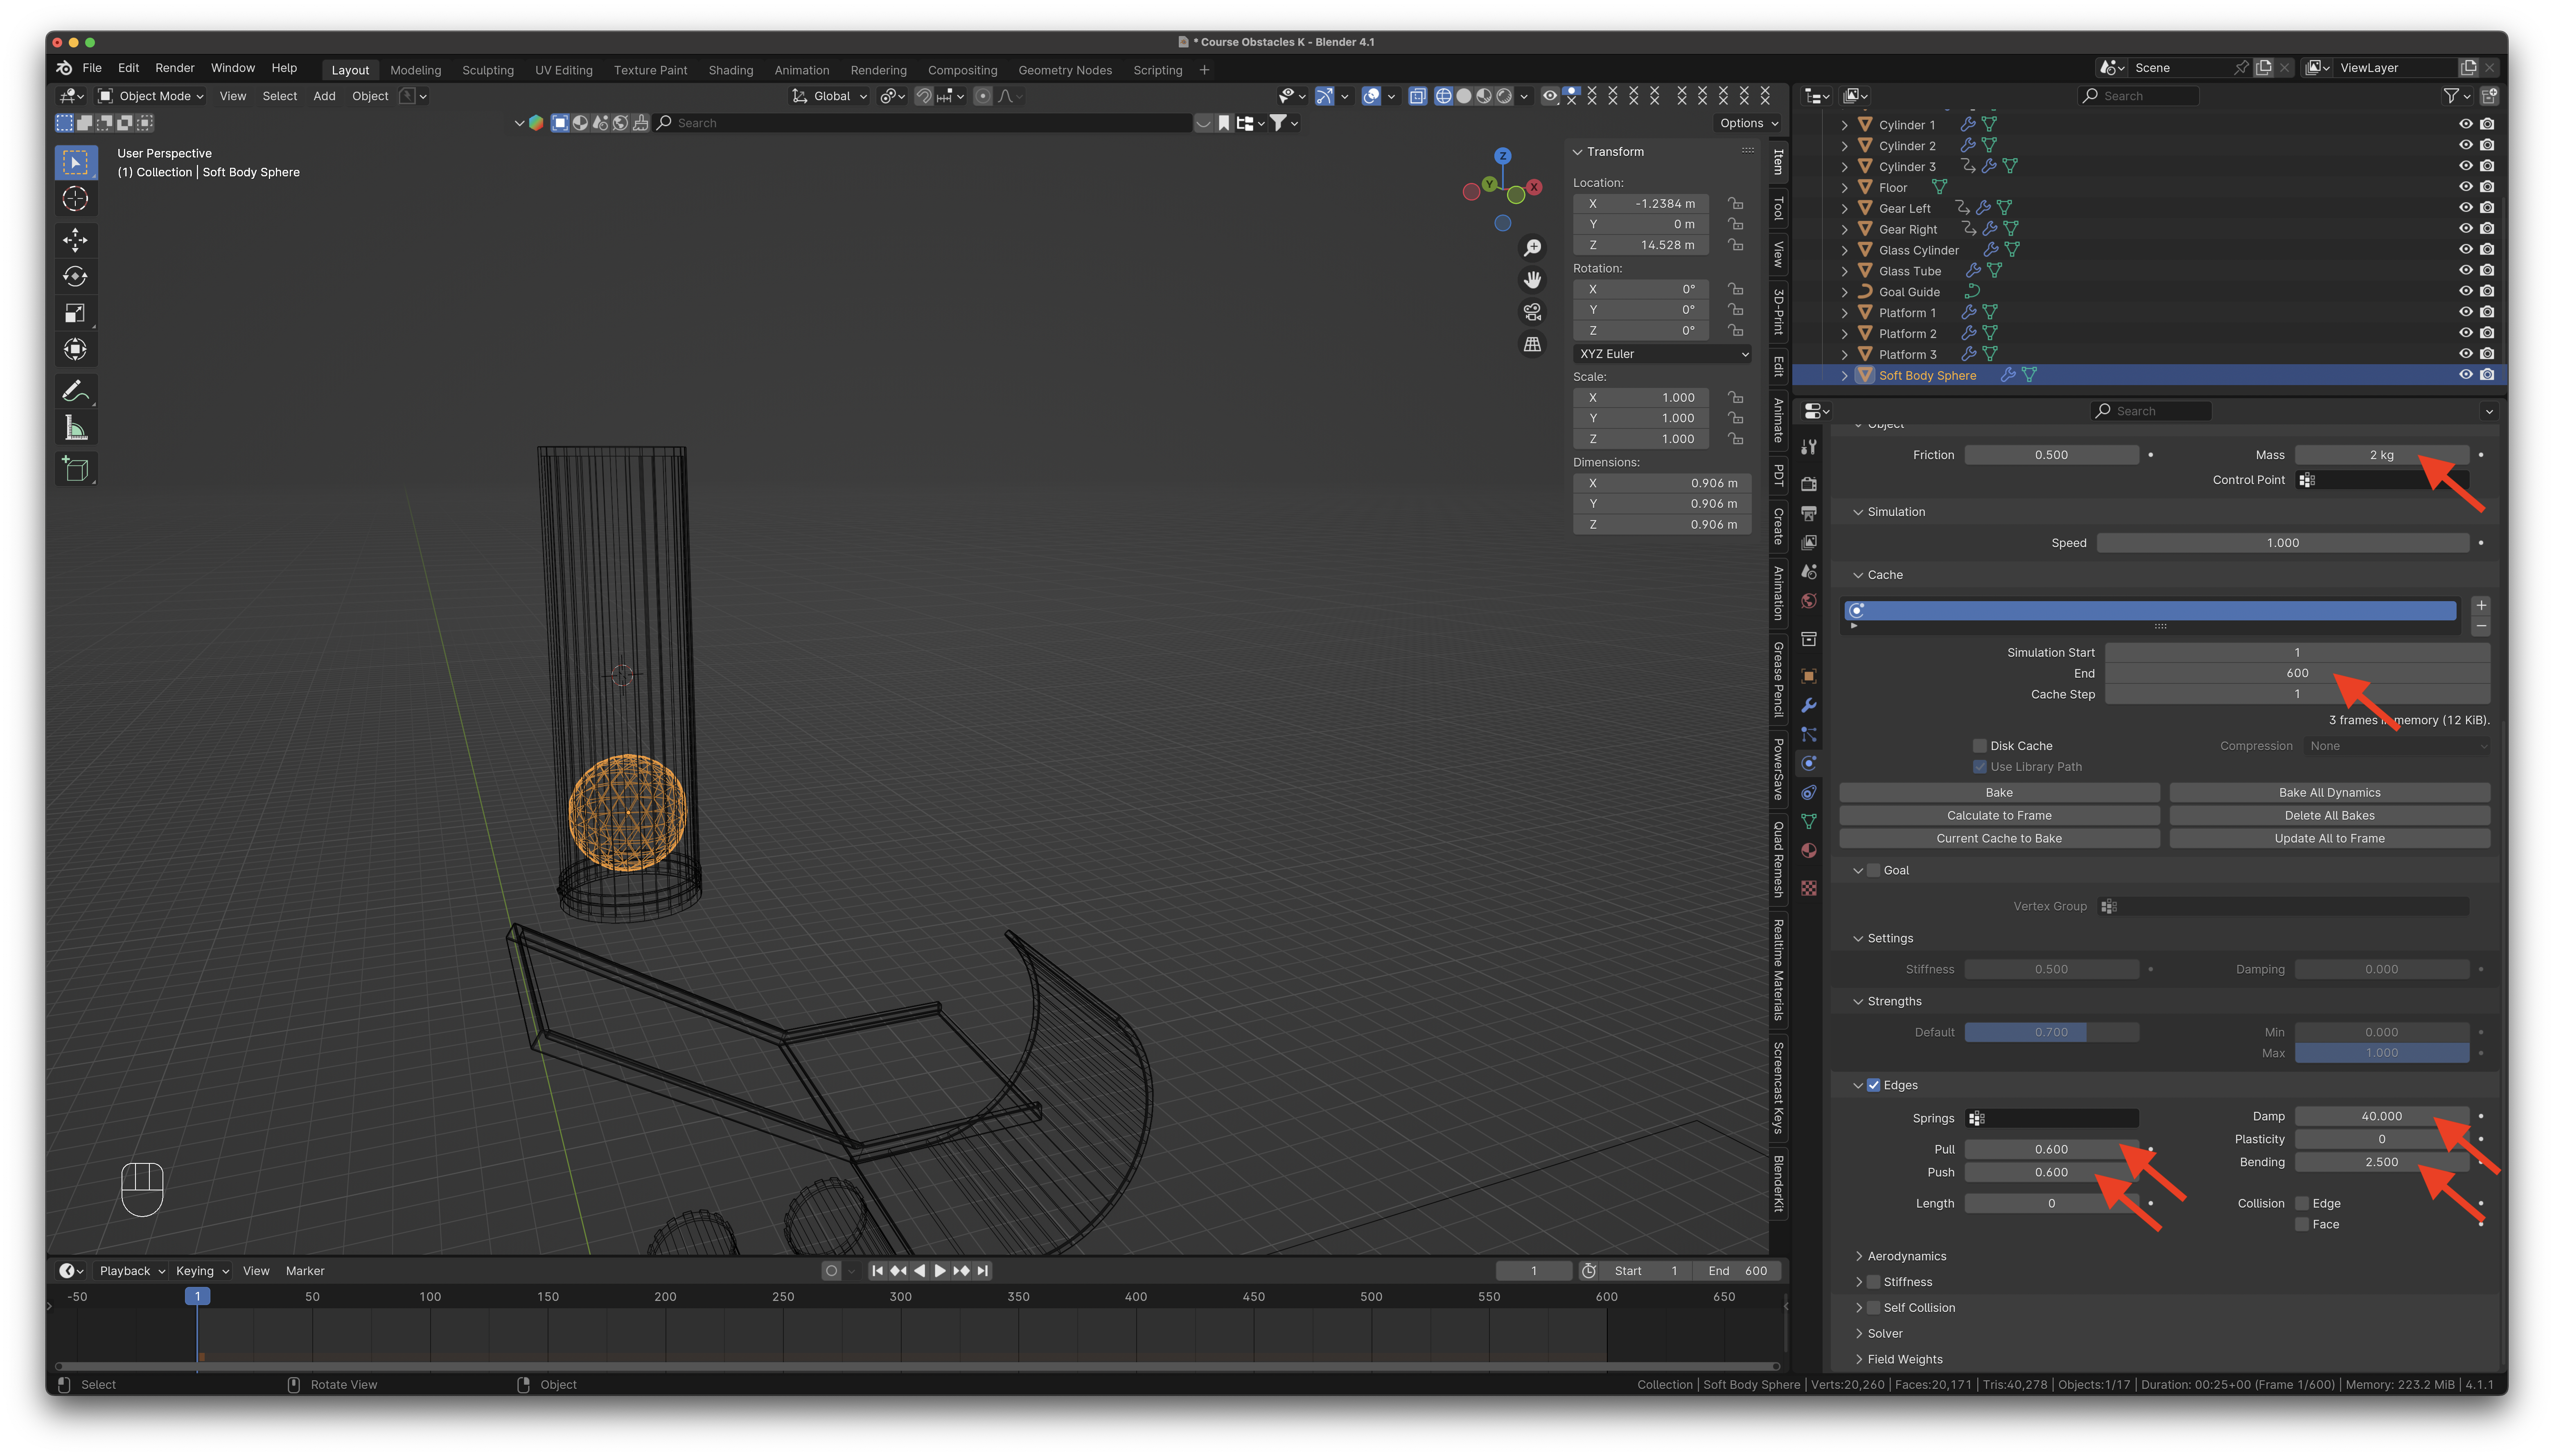Viewport: 2554px width, 1456px height.
Task: Enable the Self Collision checkbox
Action: [x=1874, y=1308]
